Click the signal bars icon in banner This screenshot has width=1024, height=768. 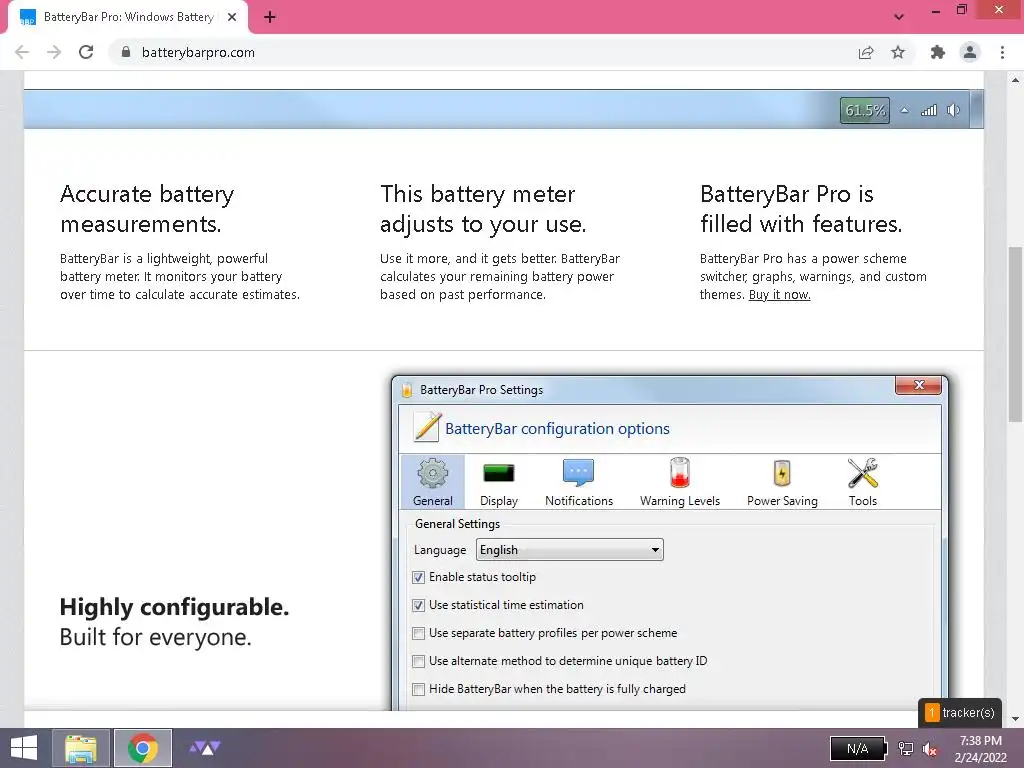pos(929,110)
